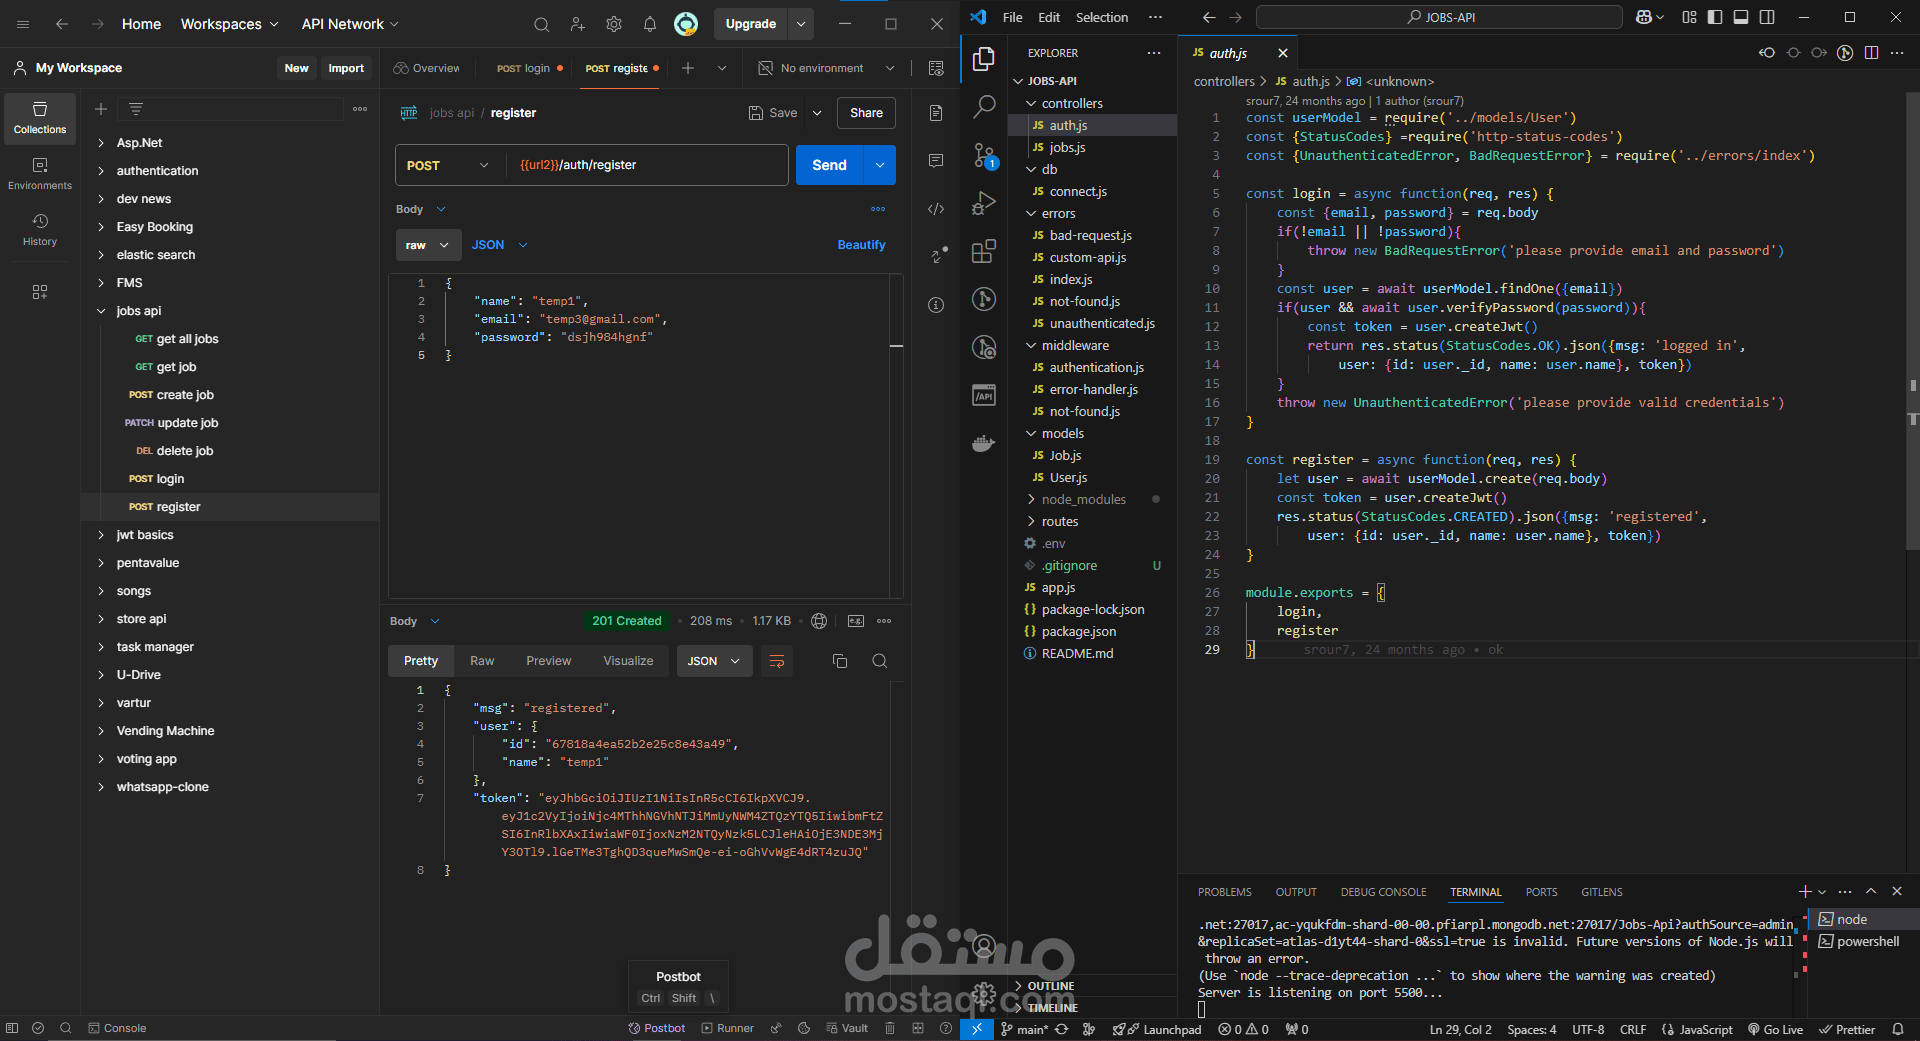Toggle VS Code secondary sidebar layout
The image size is (1920, 1041).
[x=1767, y=17]
